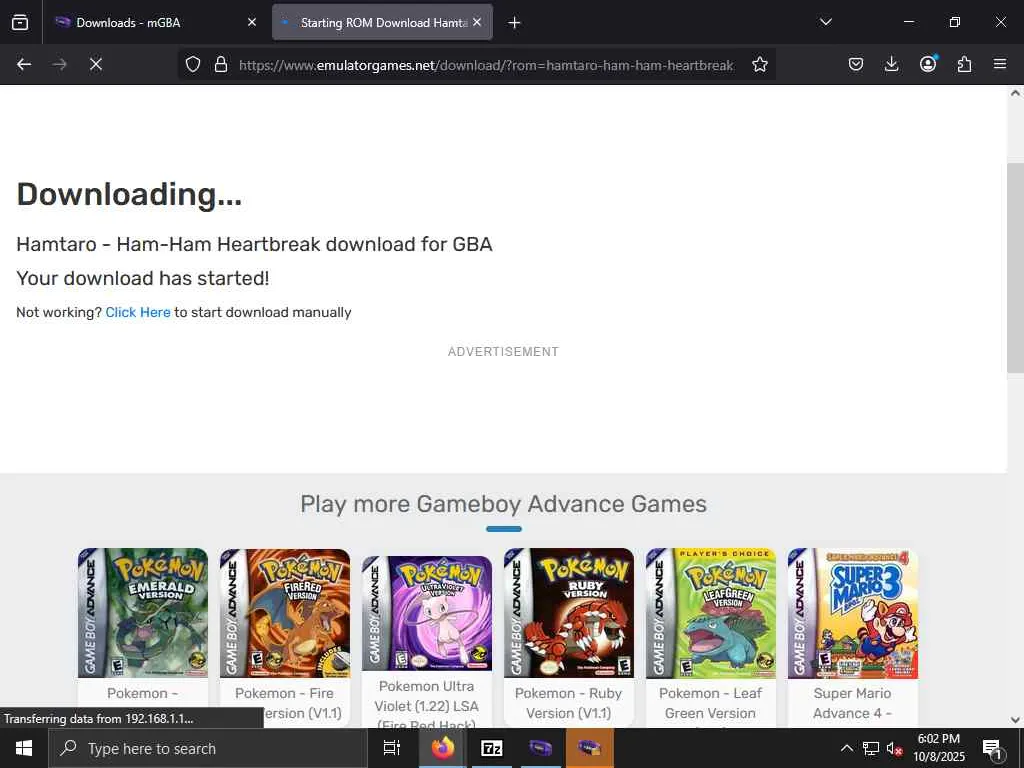This screenshot has width=1024, height=768.
Task: Open Pokemon Ruby Version cover thumbnail
Action: tap(569, 613)
